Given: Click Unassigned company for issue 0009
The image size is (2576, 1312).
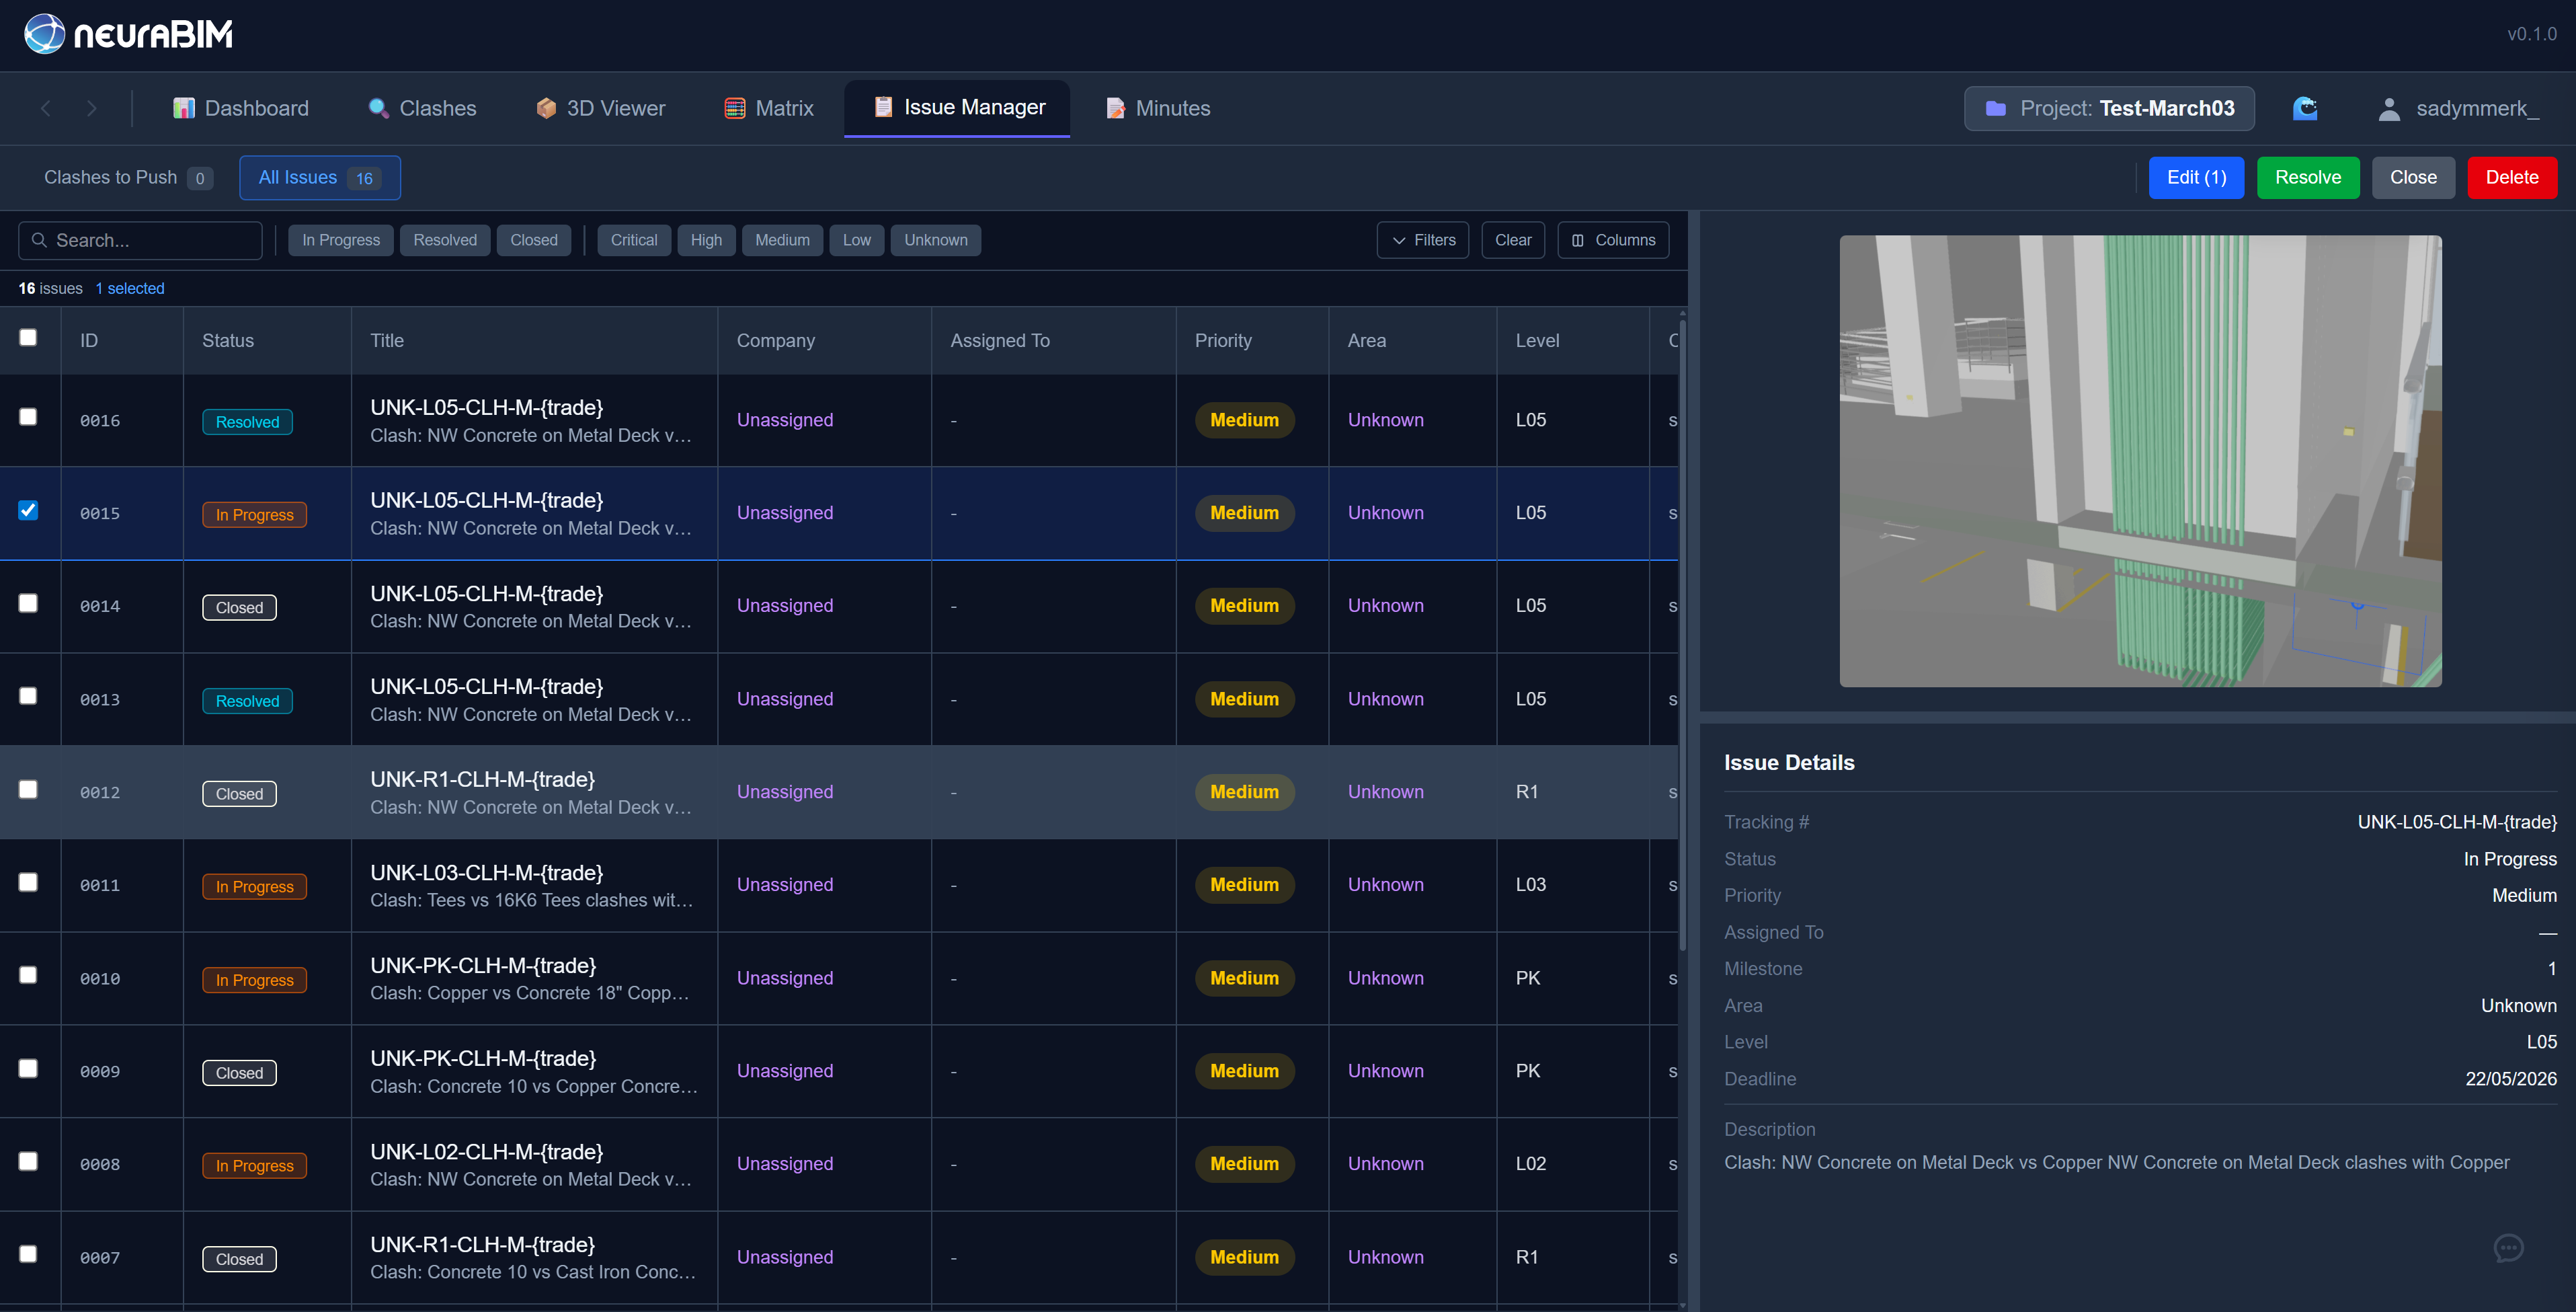Looking at the screenshot, I should point(784,1071).
